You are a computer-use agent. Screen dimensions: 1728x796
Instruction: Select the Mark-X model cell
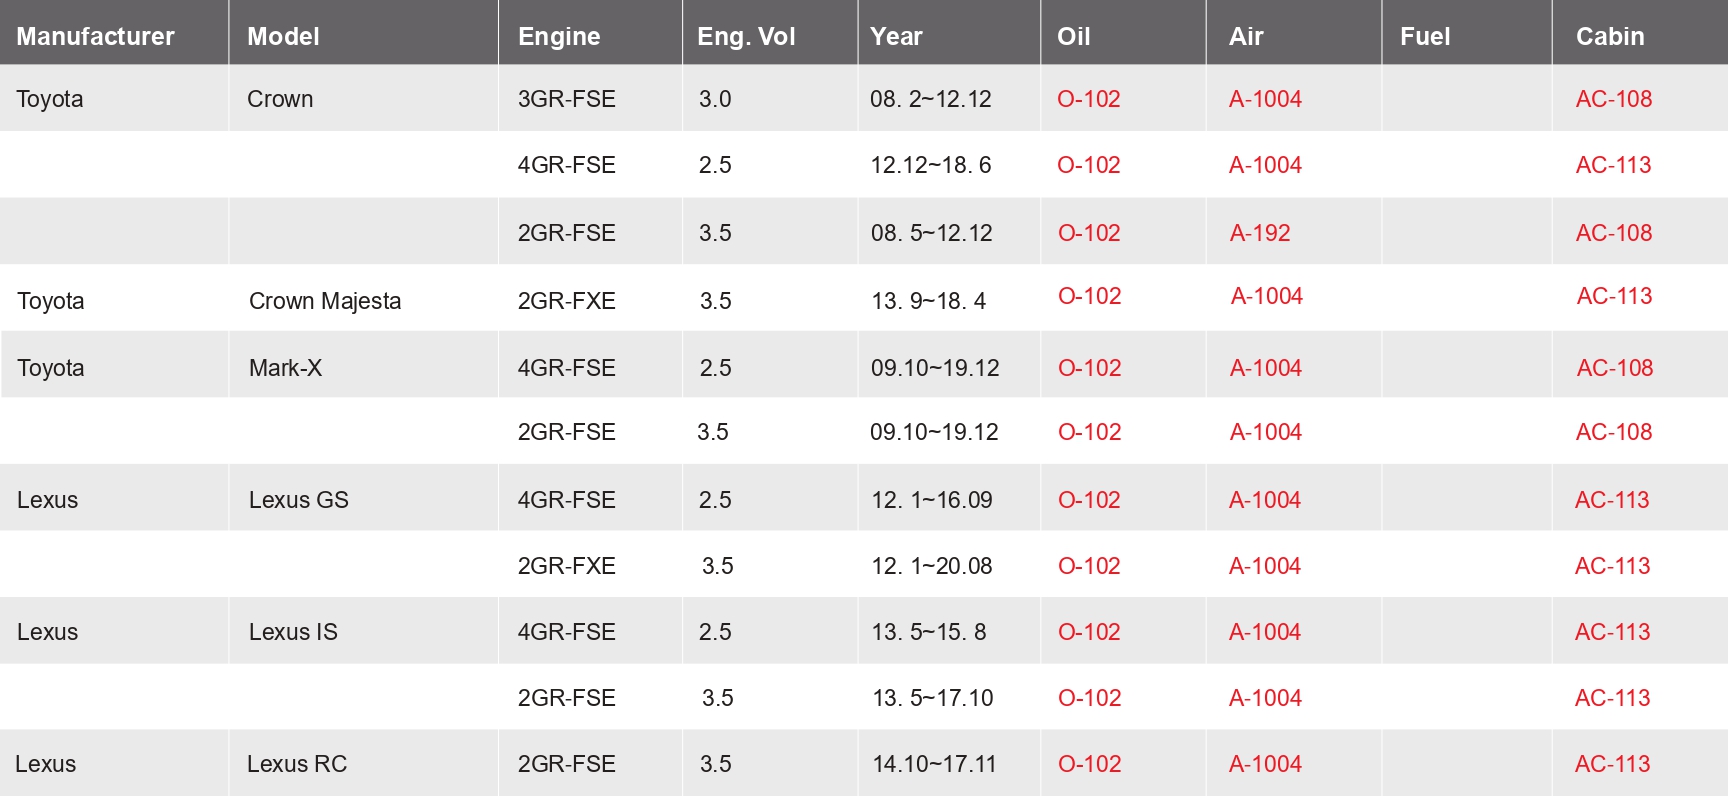tap(285, 368)
